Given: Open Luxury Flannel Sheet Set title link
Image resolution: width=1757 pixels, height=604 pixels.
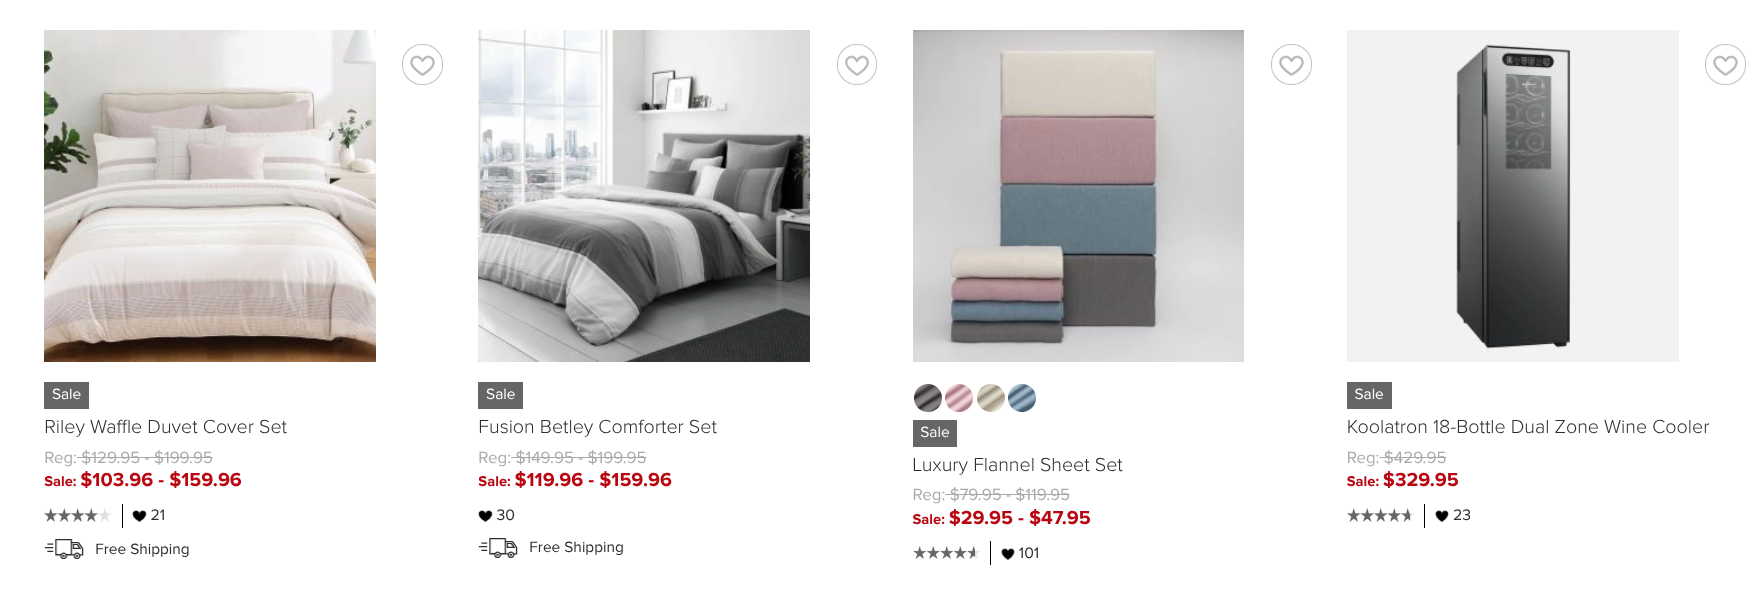Looking at the screenshot, I should click(x=1017, y=465).
